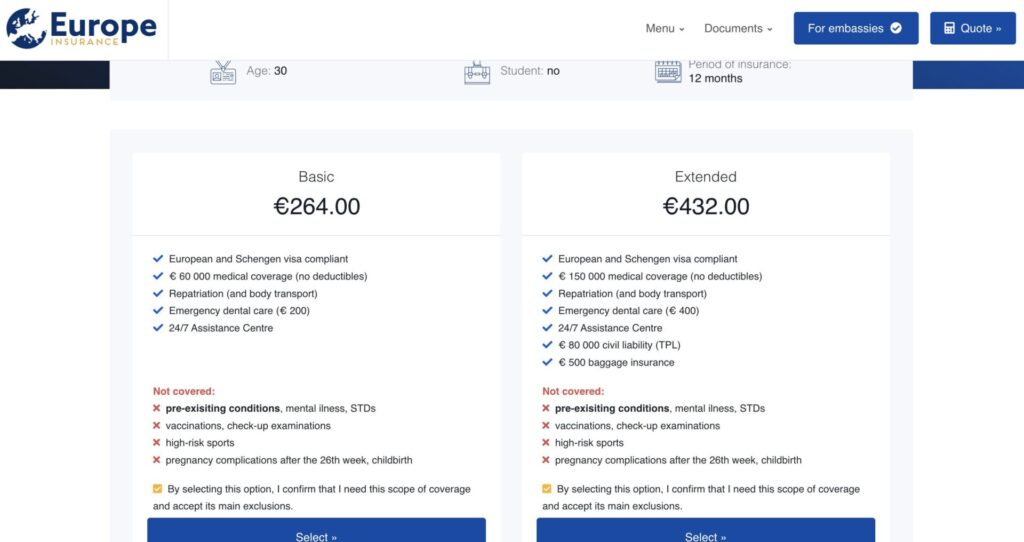
Task: Select the Basic plan
Action: 316,533
